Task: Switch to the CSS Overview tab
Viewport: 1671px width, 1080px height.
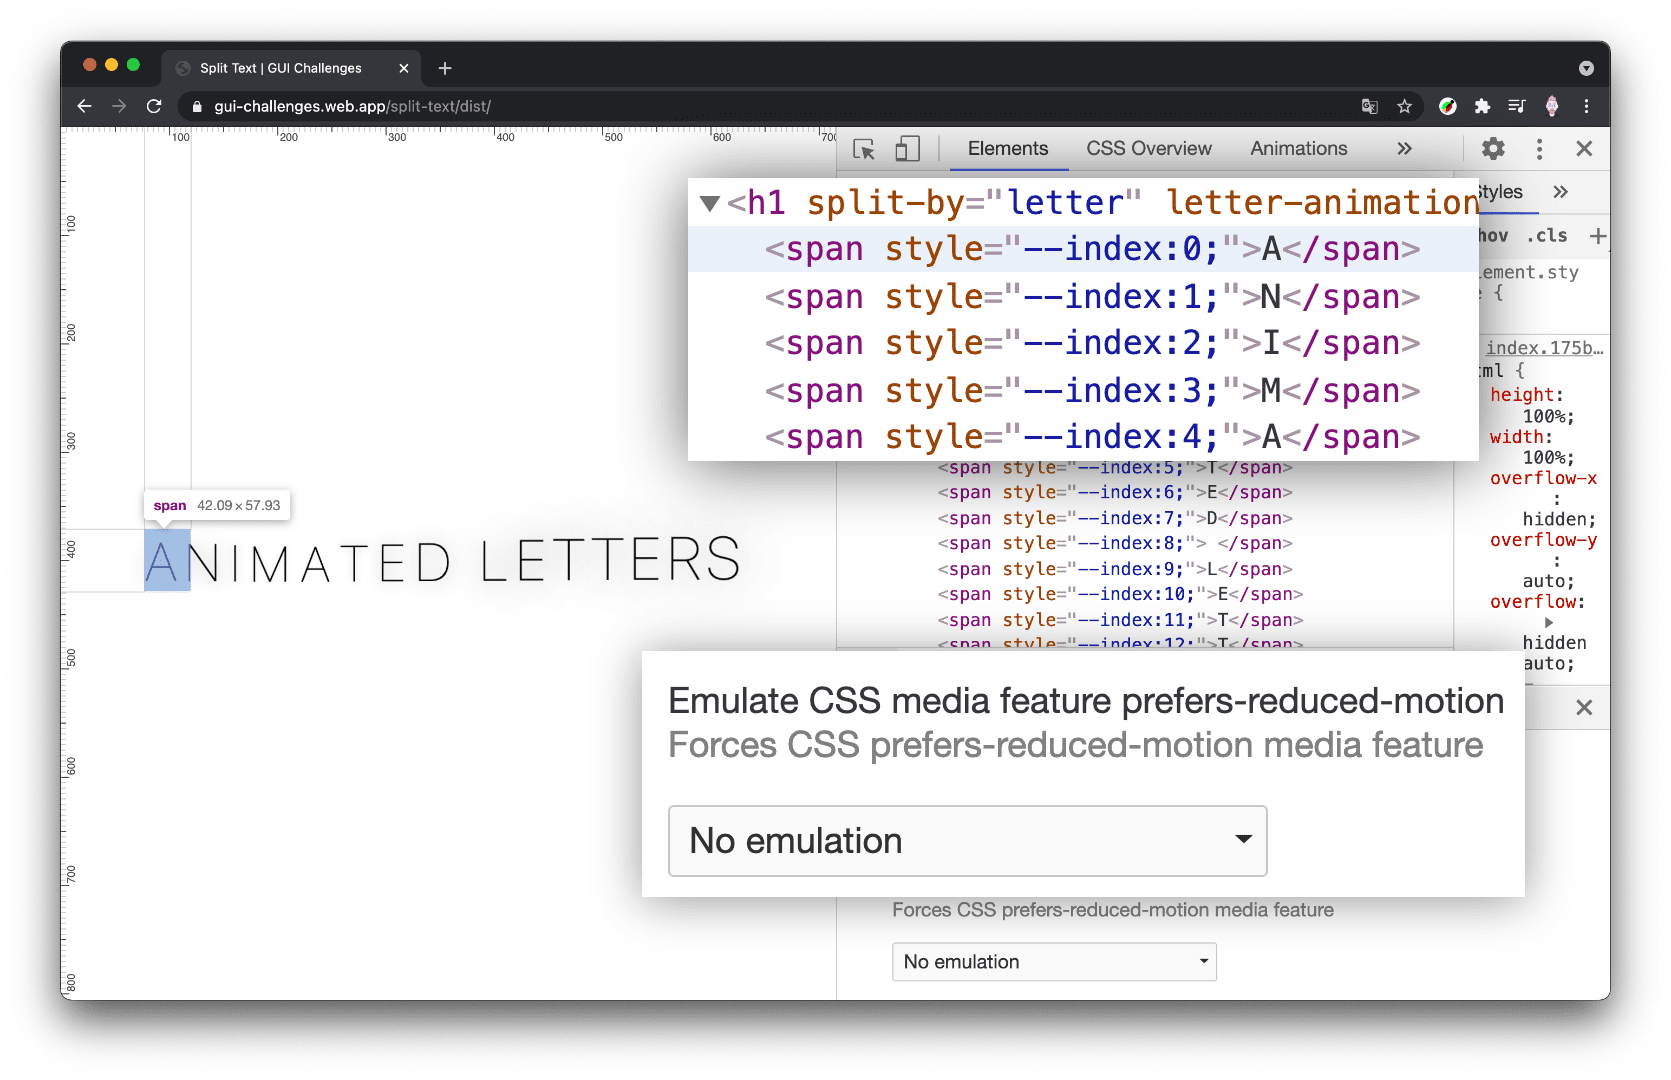Action: click(1147, 148)
